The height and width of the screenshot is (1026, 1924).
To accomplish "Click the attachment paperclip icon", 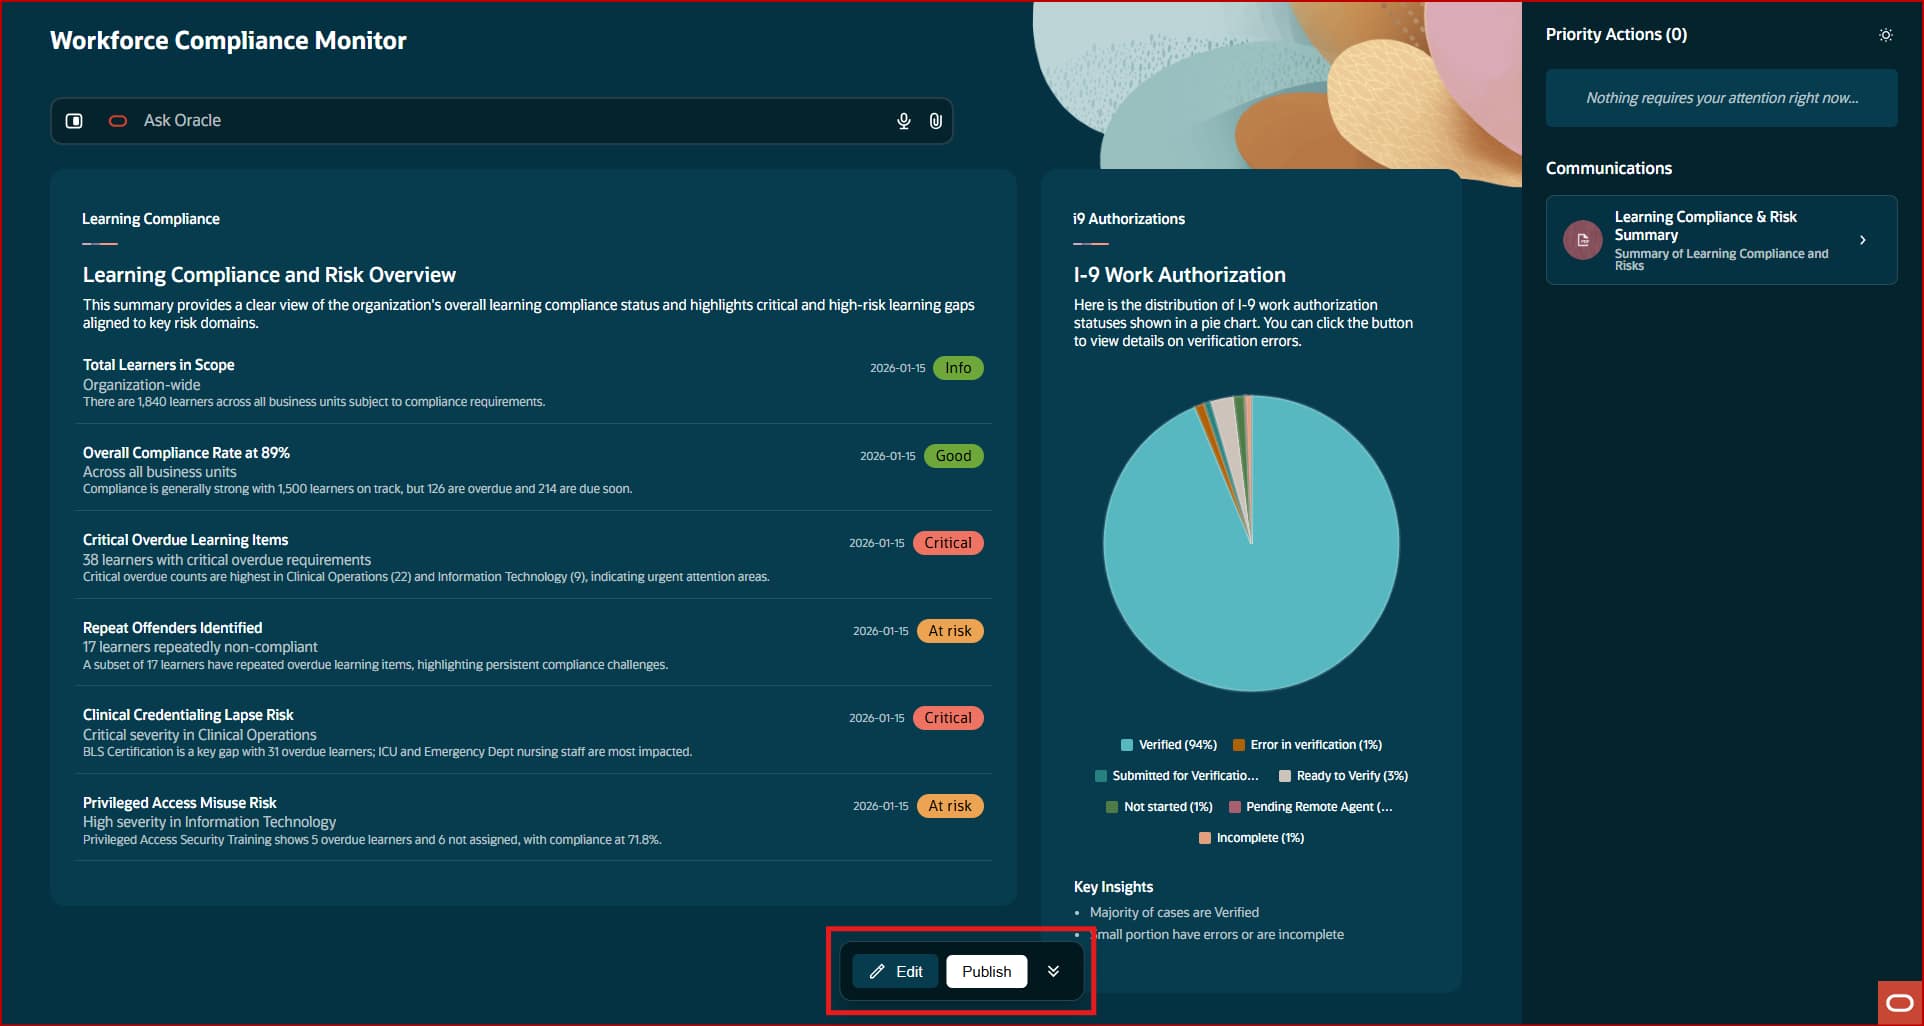I will tap(935, 121).
